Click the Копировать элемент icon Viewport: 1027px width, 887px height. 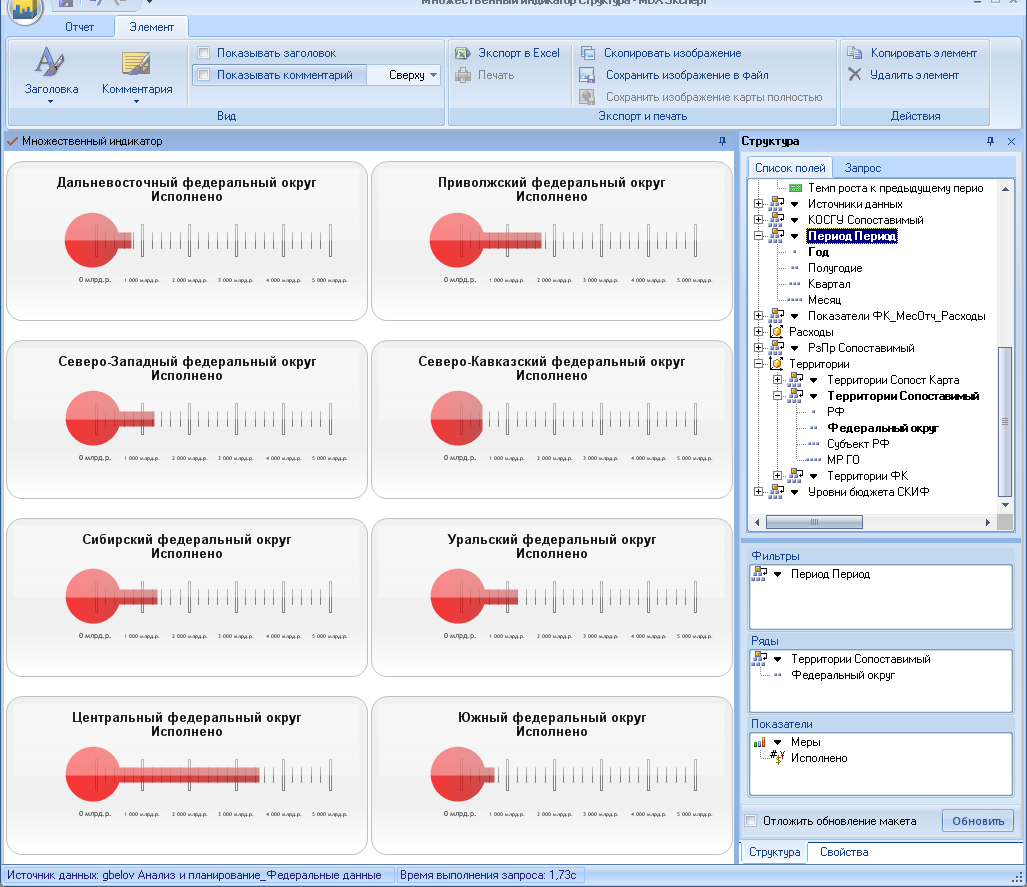855,52
